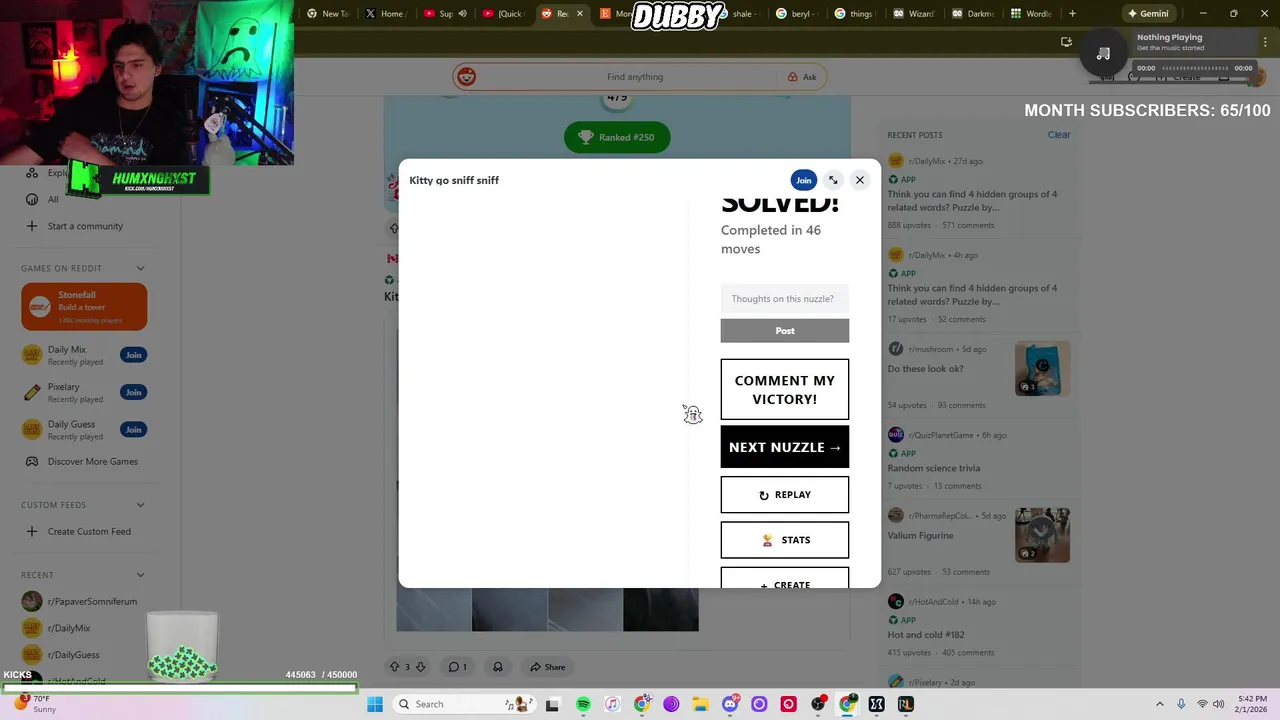
Task: Open Valium Figurine post
Action: (x=921, y=535)
